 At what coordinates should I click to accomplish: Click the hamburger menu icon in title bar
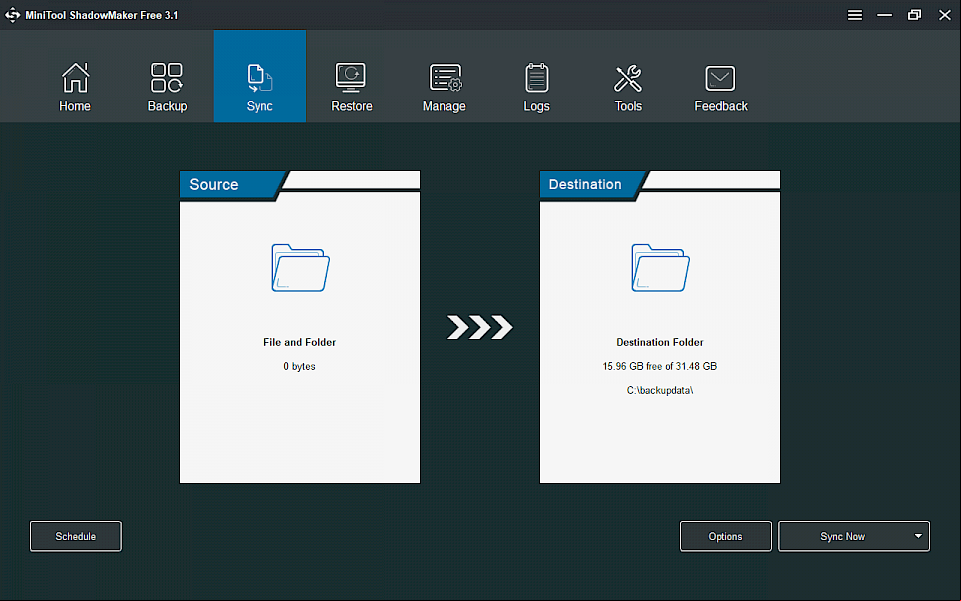click(855, 15)
